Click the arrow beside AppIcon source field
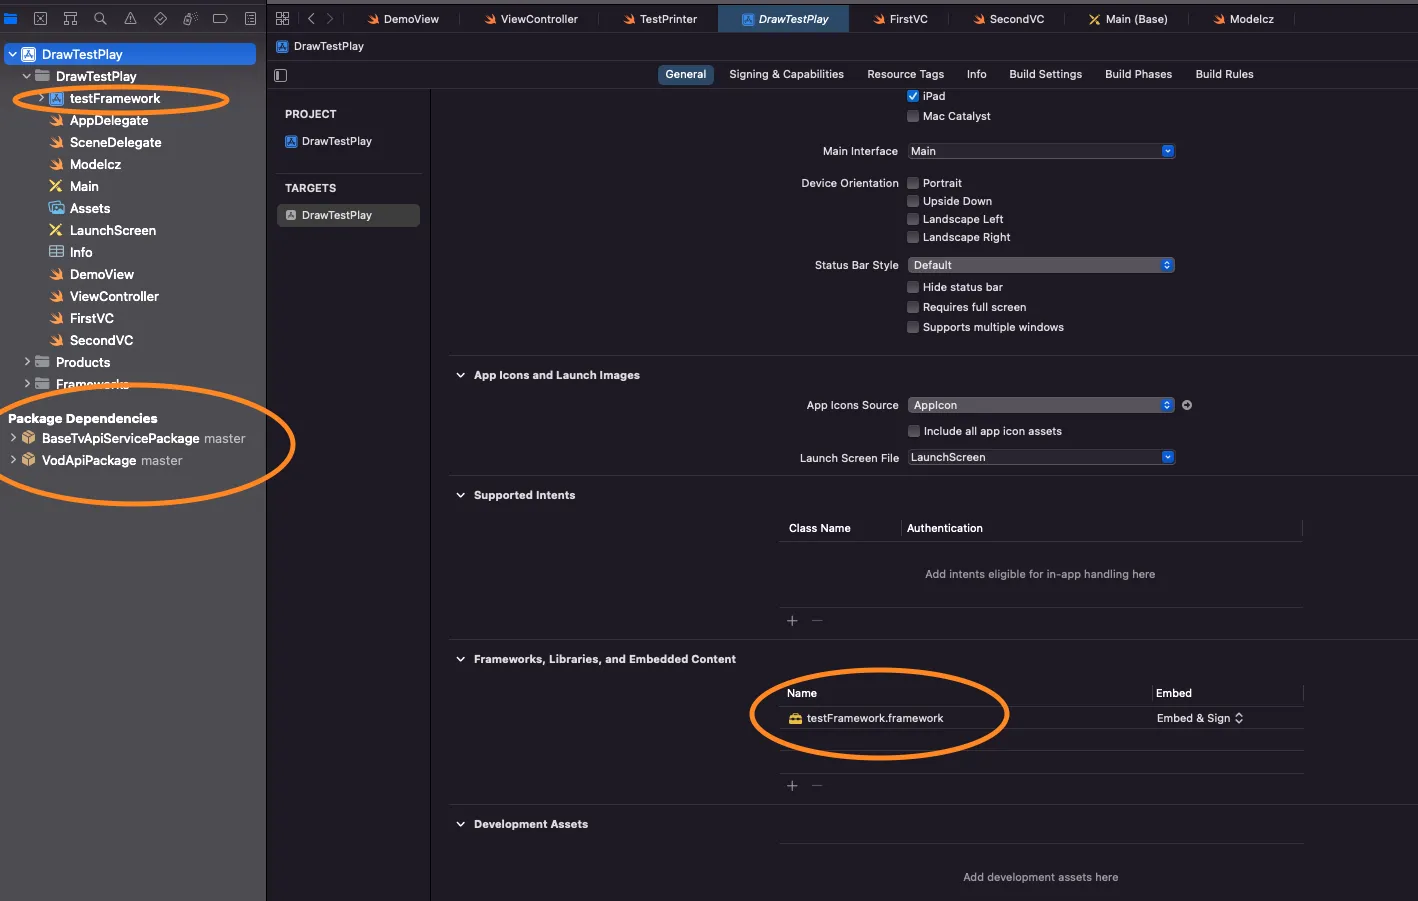 tap(1187, 405)
